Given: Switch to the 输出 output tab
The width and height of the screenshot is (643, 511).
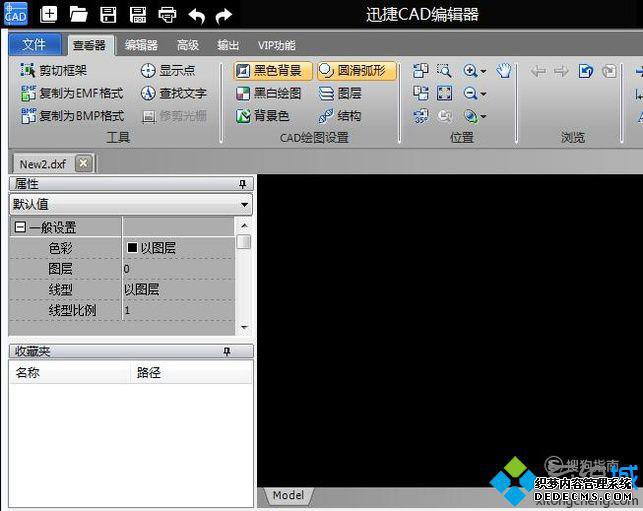Looking at the screenshot, I should 228,45.
